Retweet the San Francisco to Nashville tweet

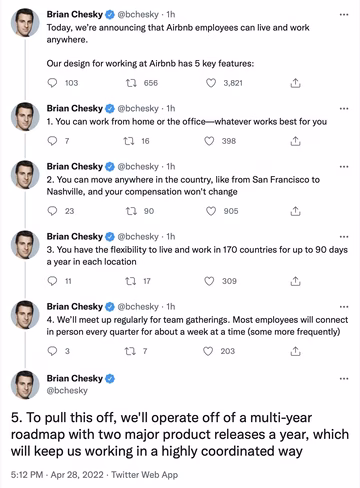coord(131,211)
